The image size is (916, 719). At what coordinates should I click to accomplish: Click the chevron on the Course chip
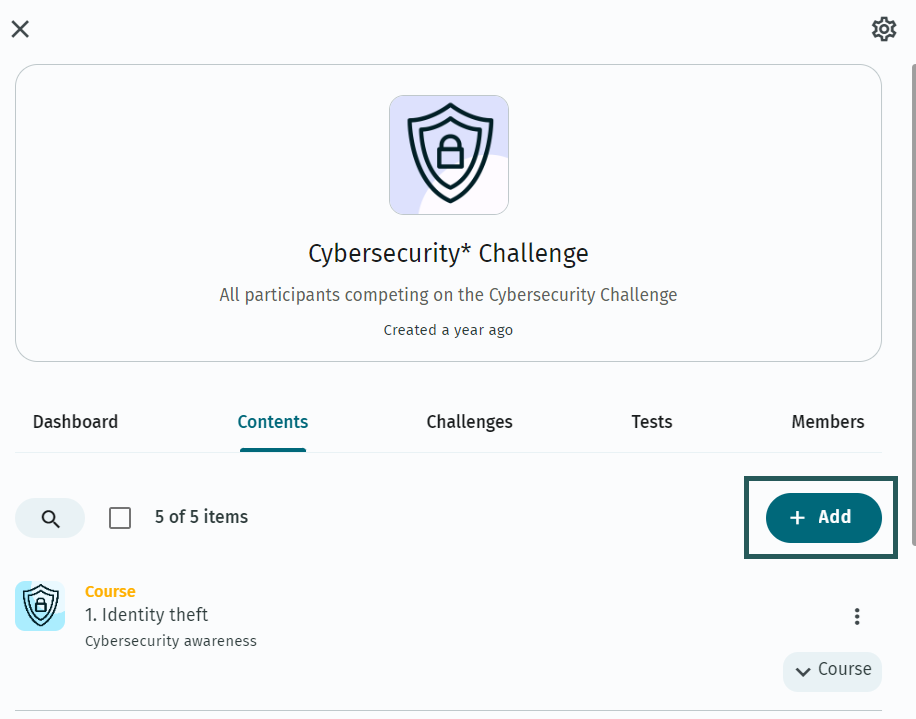pyautogui.click(x=803, y=672)
